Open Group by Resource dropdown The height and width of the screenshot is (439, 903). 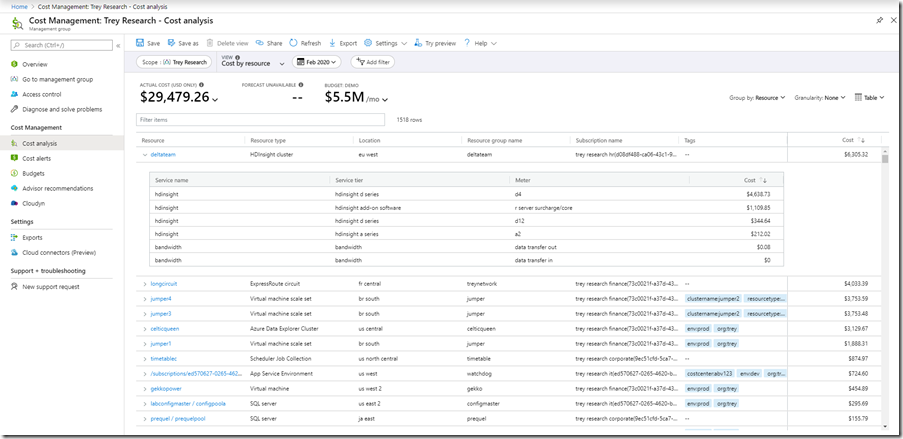(x=757, y=98)
